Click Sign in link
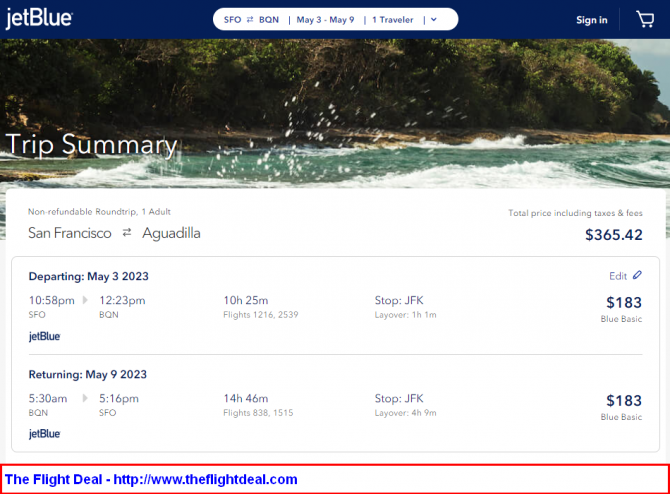The width and height of the screenshot is (670, 494). [x=591, y=20]
